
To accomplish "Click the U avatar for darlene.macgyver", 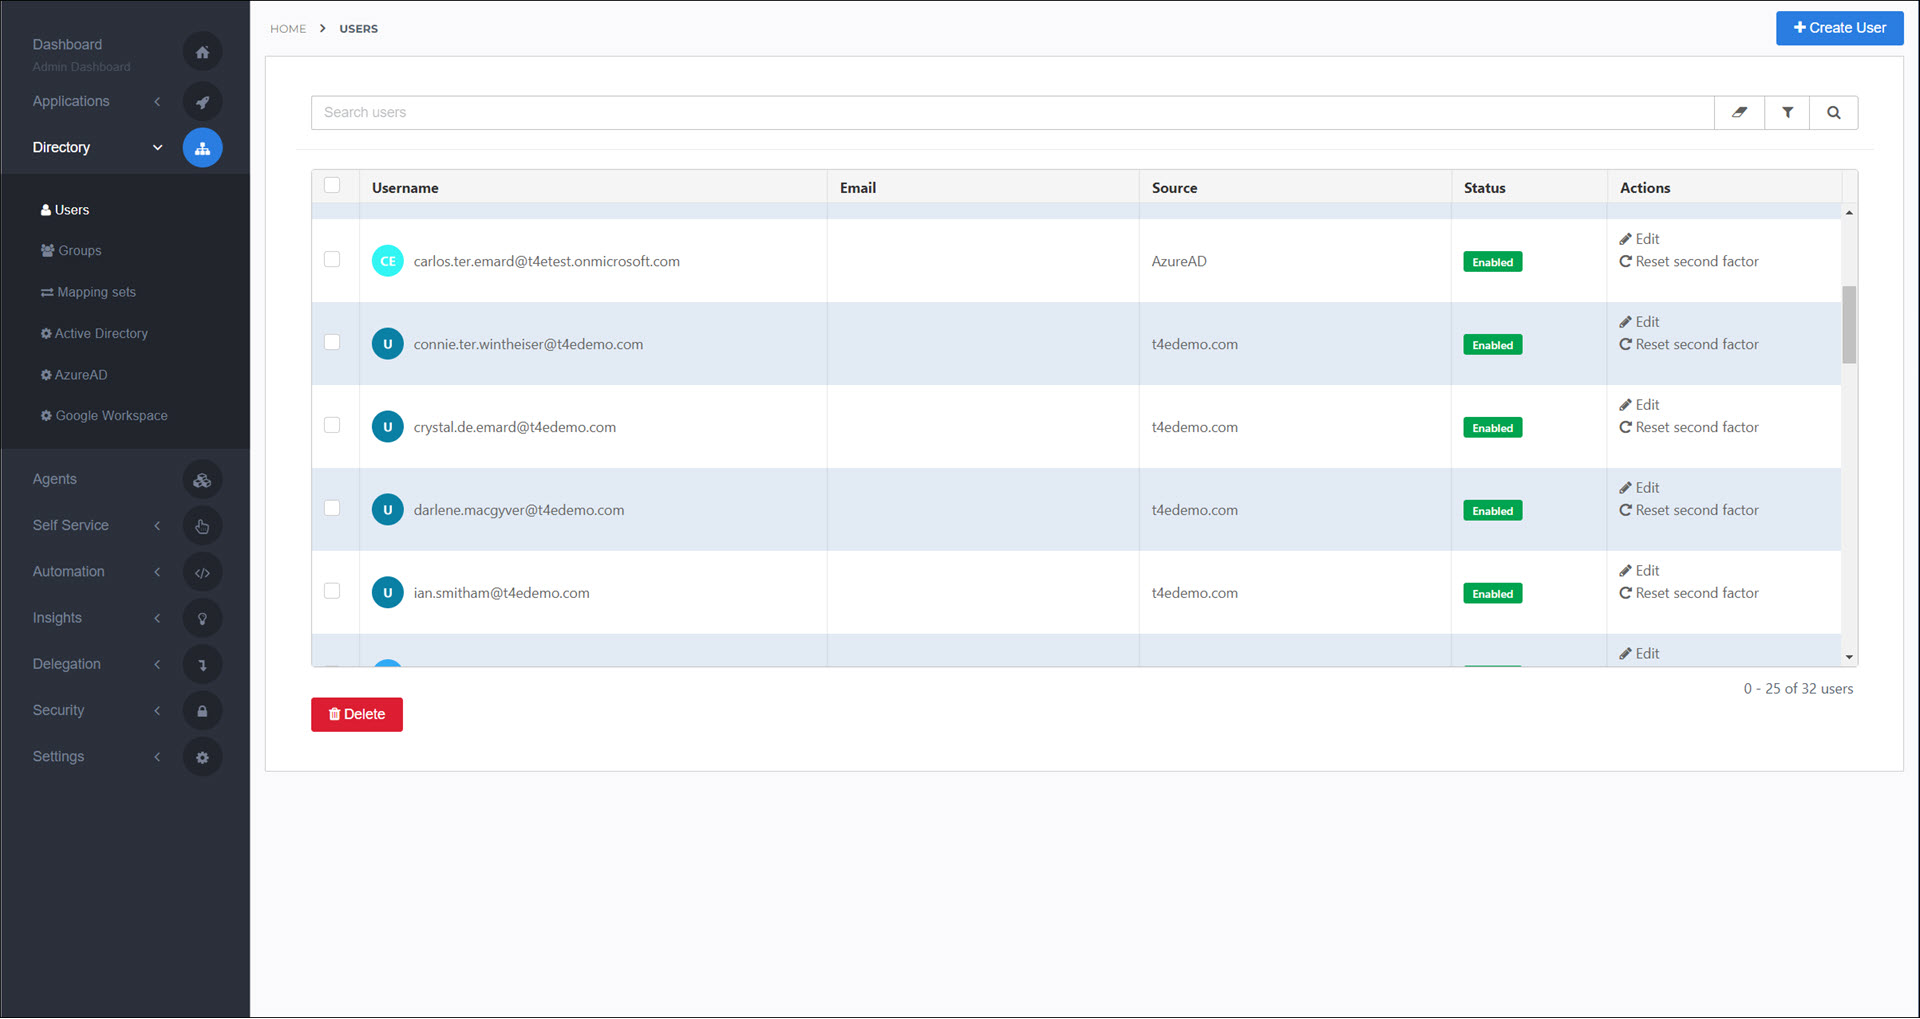I will [x=388, y=510].
